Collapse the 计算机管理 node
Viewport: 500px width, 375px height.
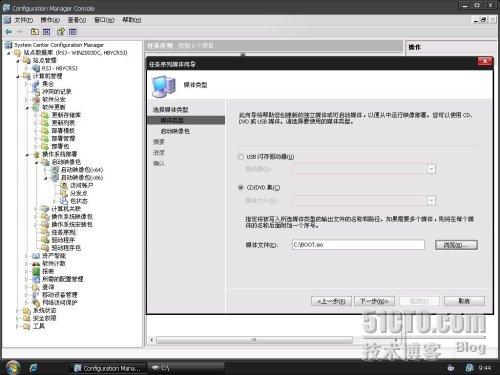[18, 76]
